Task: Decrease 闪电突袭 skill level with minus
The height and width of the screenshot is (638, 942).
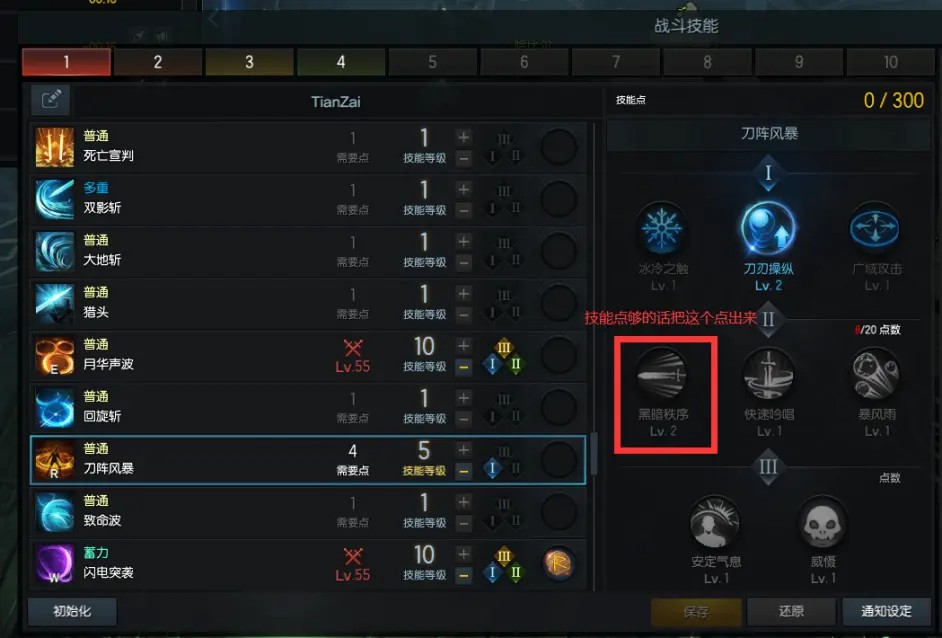Action: click(x=463, y=576)
